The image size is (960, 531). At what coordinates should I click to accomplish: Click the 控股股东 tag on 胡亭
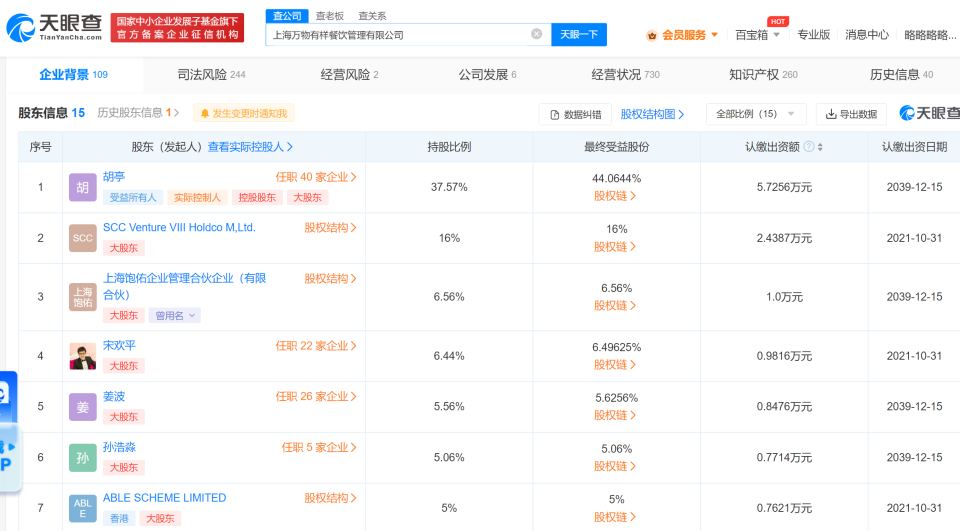click(257, 198)
